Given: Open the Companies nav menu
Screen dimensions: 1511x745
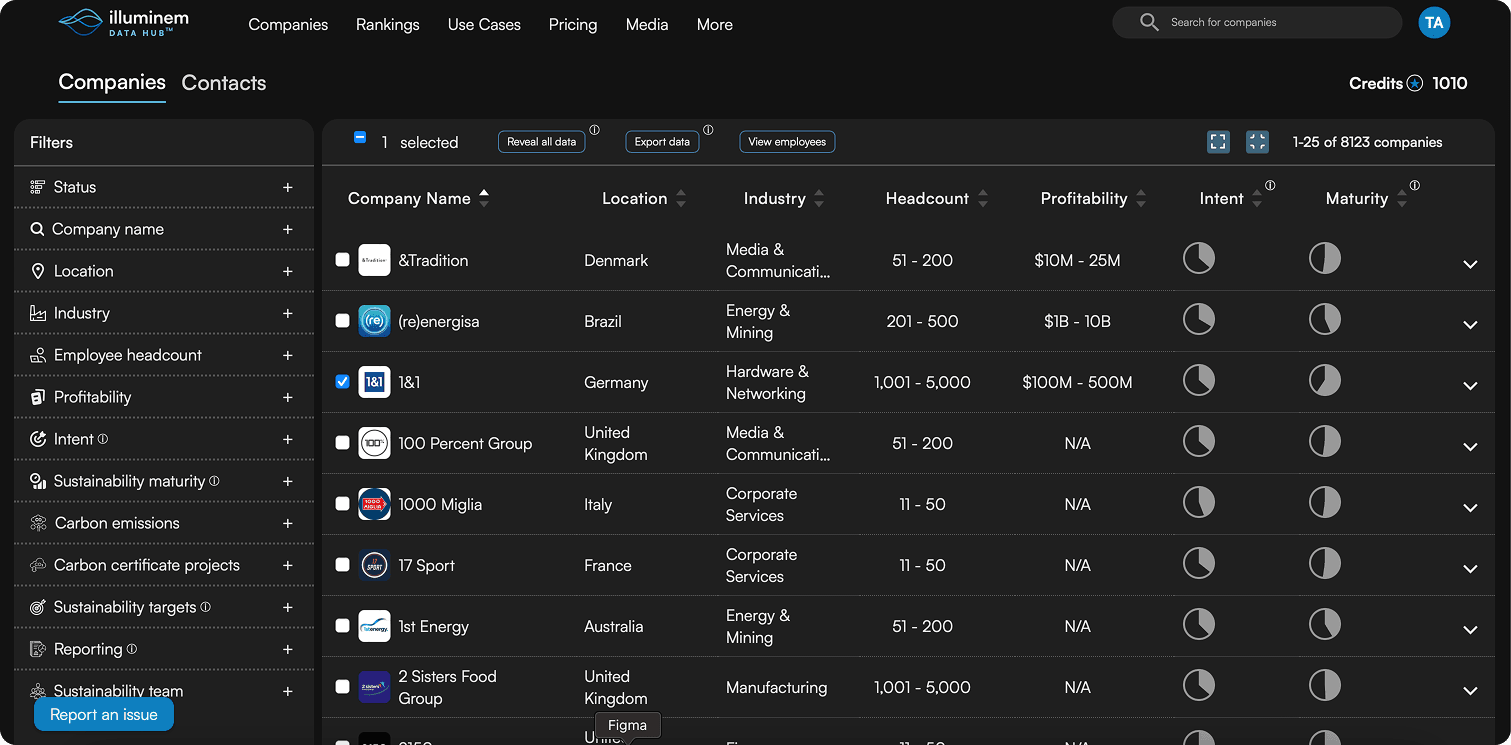Looking at the screenshot, I should tap(288, 24).
